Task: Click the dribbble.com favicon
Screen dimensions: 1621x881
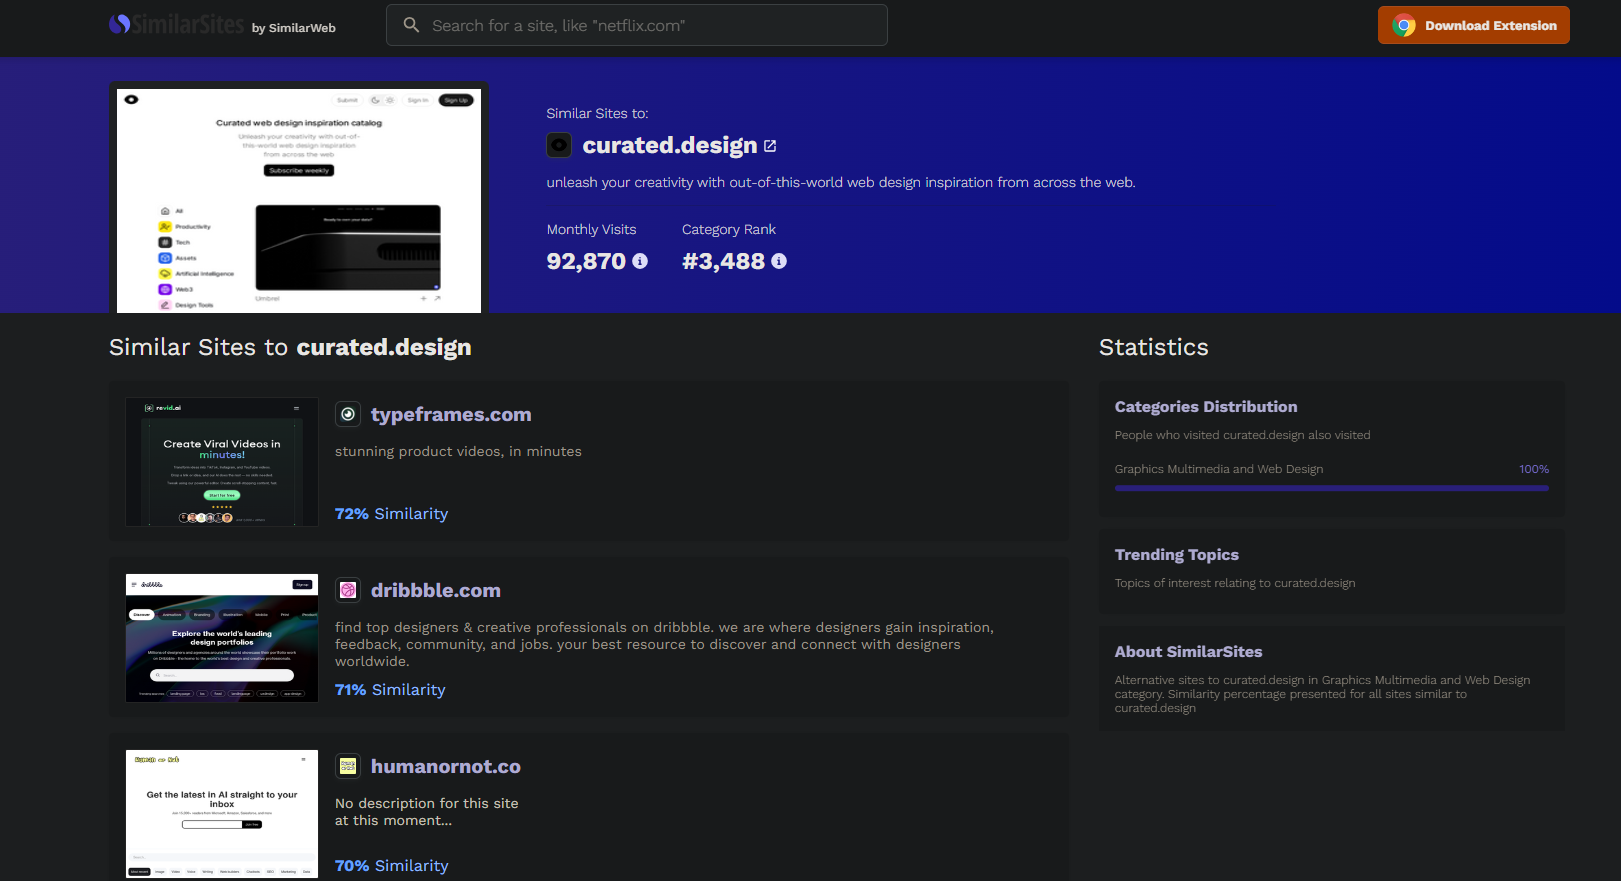Action: click(x=348, y=590)
